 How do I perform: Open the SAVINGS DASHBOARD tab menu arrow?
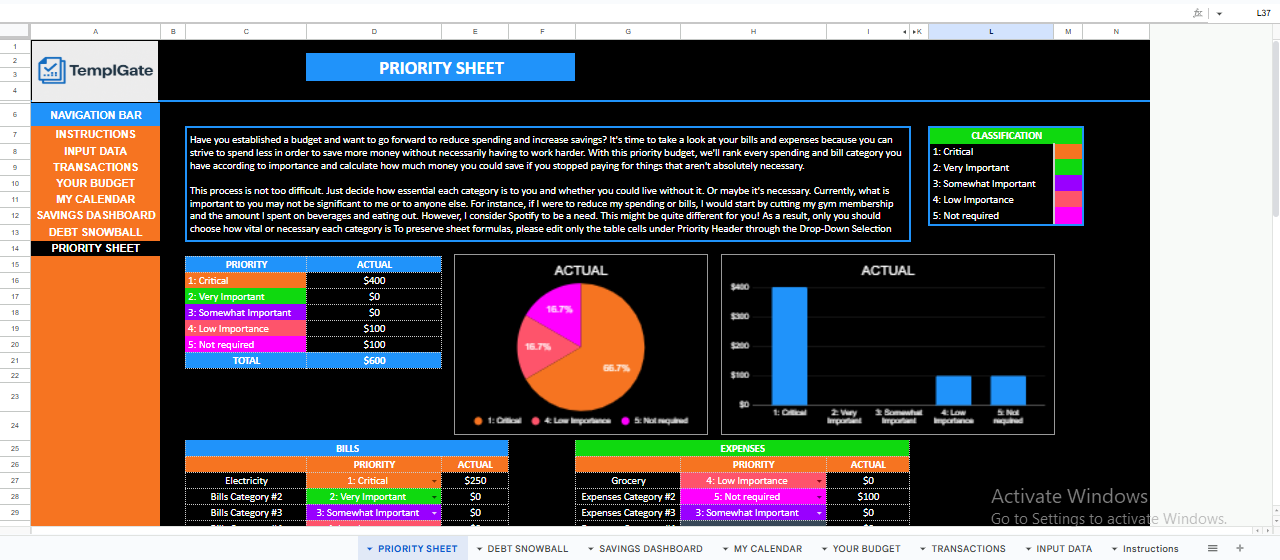click(590, 548)
